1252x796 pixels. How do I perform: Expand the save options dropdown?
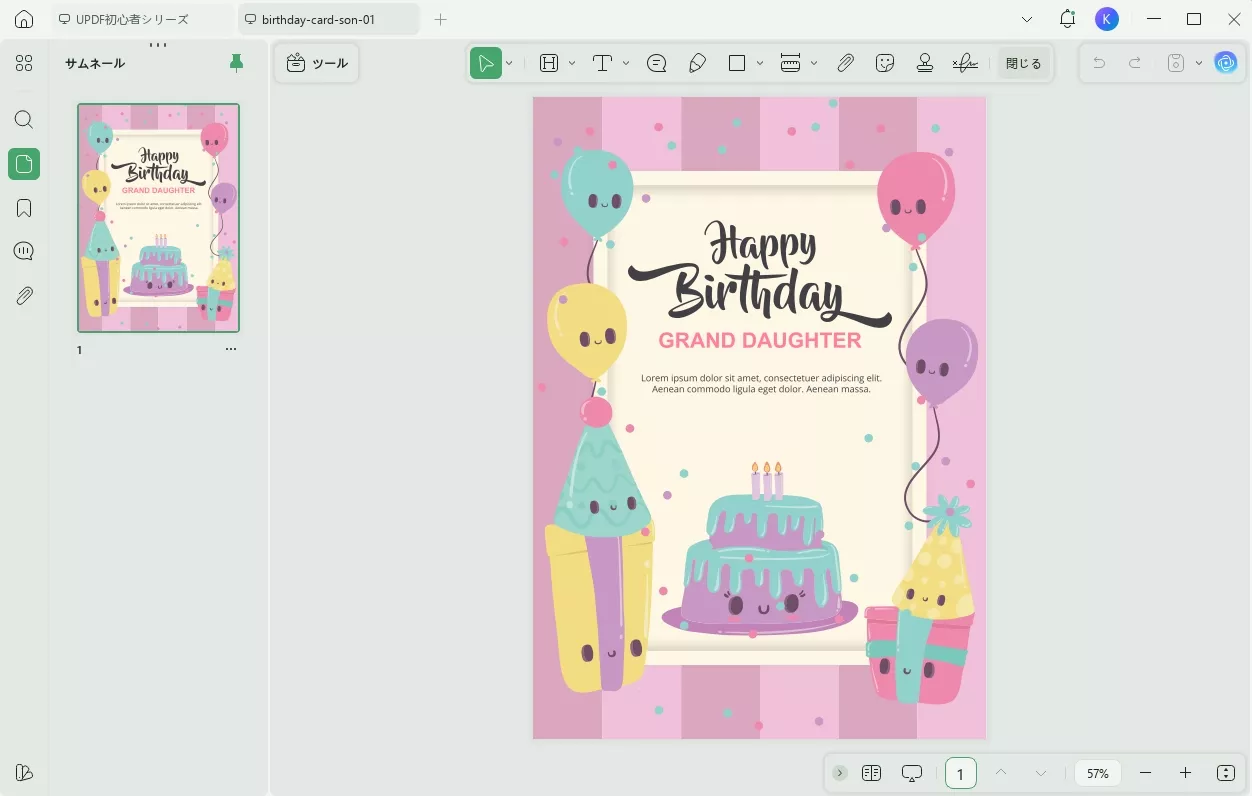(x=1199, y=63)
